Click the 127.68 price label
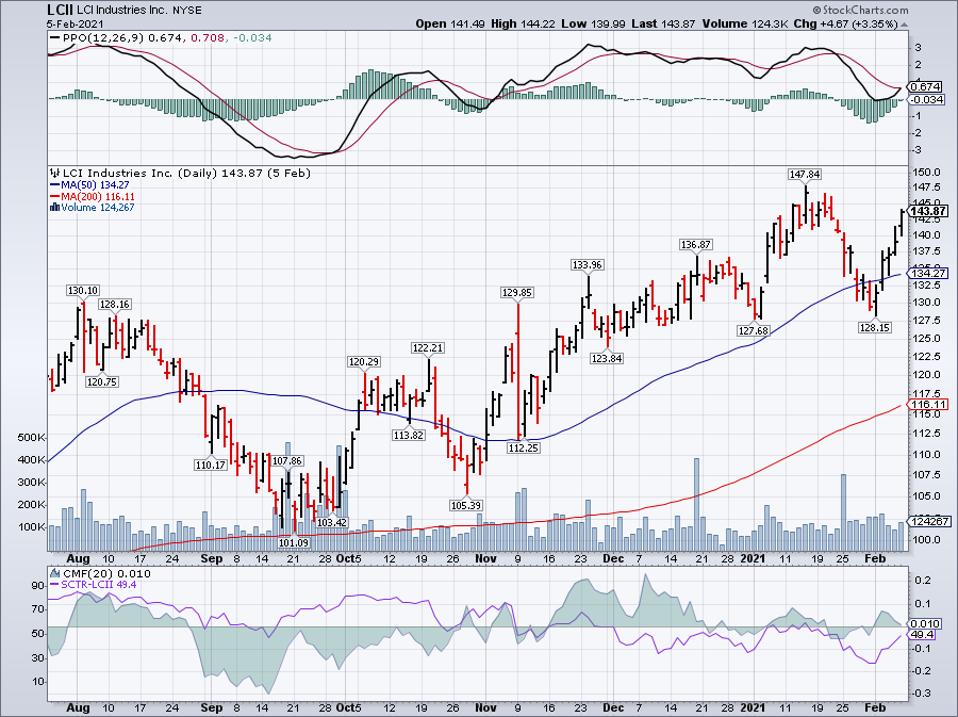This screenshot has height=717, width=958. (x=754, y=330)
